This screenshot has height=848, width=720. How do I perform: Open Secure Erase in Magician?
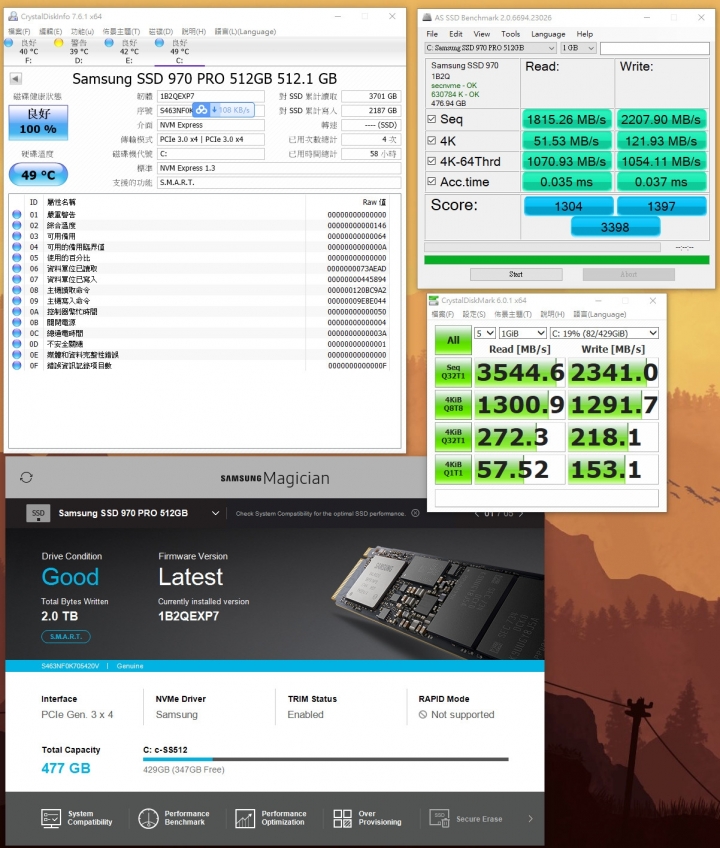click(466, 819)
